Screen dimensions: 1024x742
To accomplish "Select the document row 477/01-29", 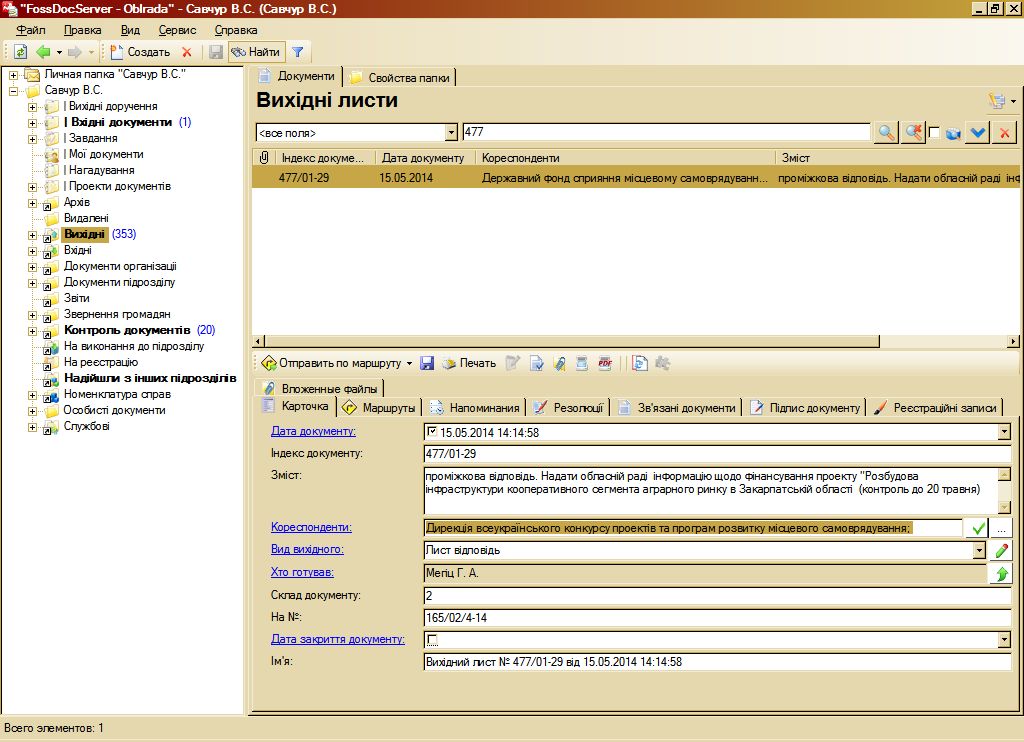I will point(636,178).
